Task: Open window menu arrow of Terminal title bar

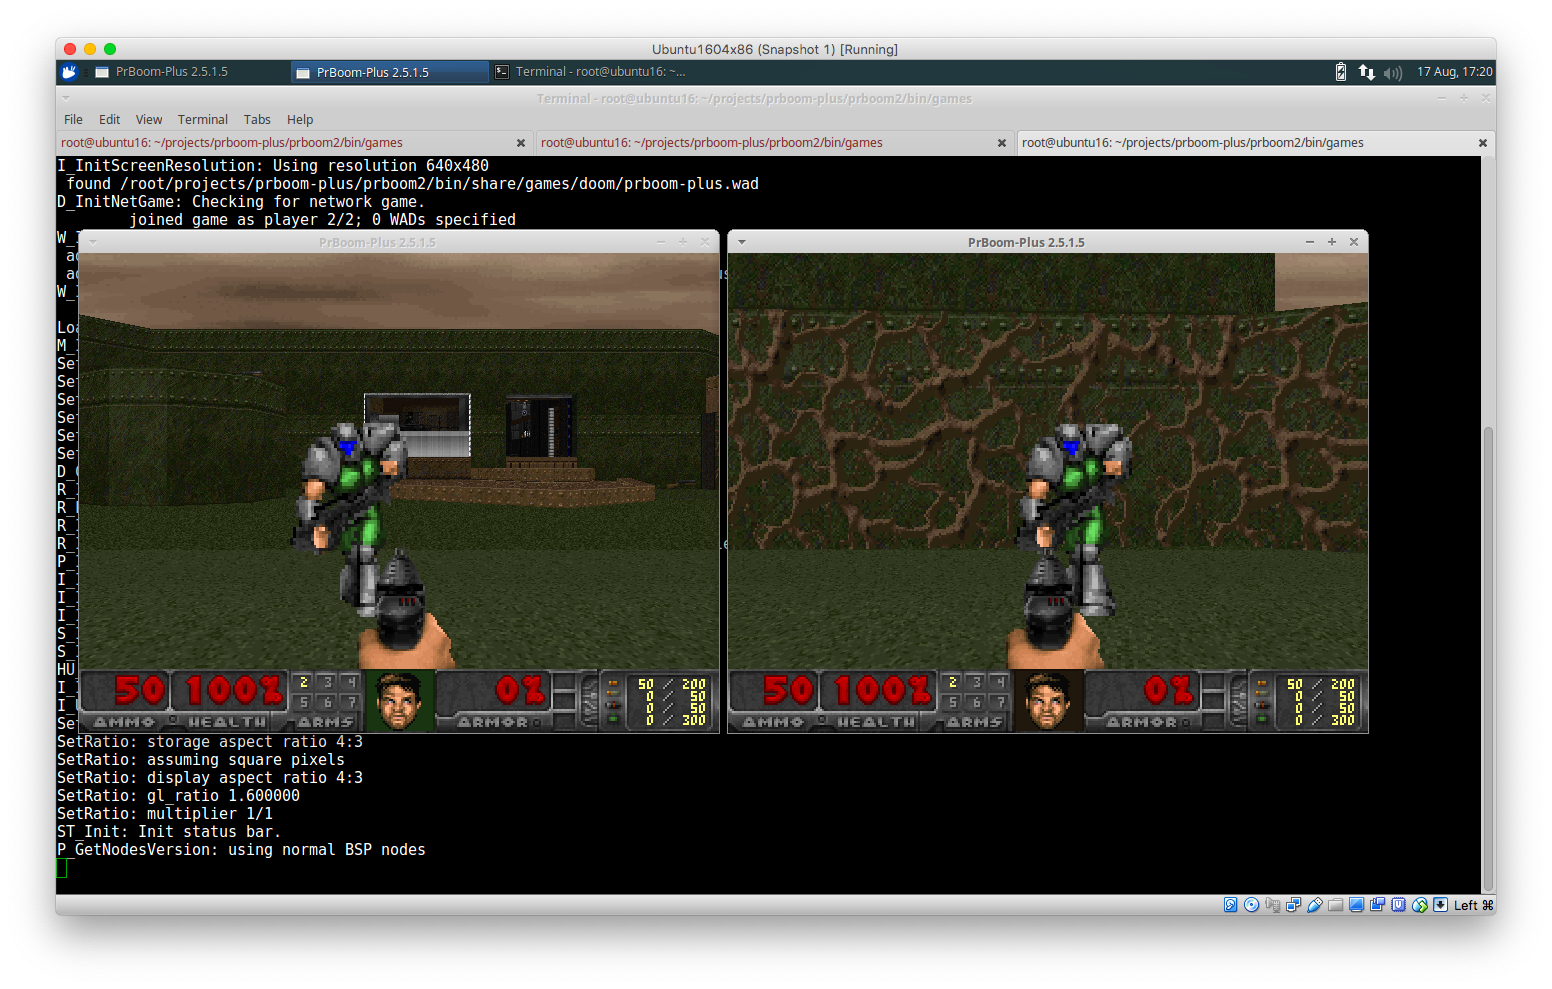Action: point(66,98)
